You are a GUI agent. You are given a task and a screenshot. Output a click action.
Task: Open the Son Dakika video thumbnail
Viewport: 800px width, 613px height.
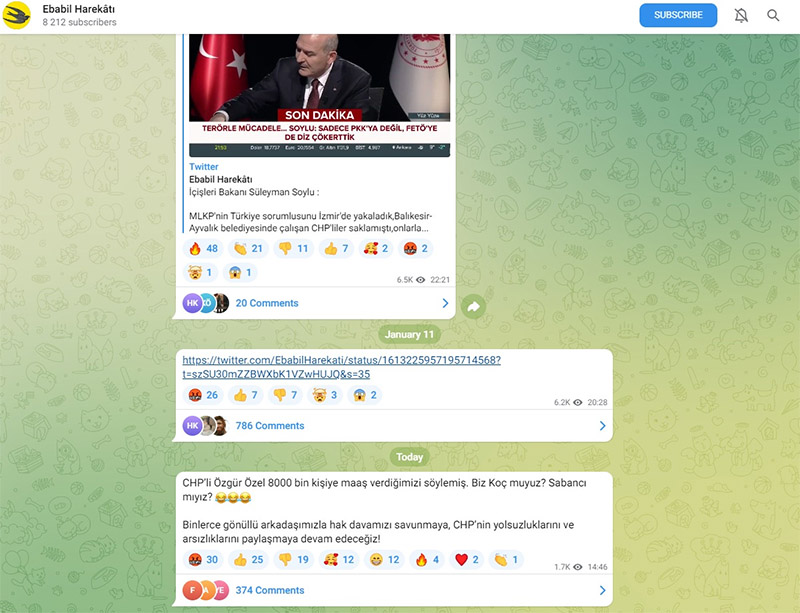[319, 95]
